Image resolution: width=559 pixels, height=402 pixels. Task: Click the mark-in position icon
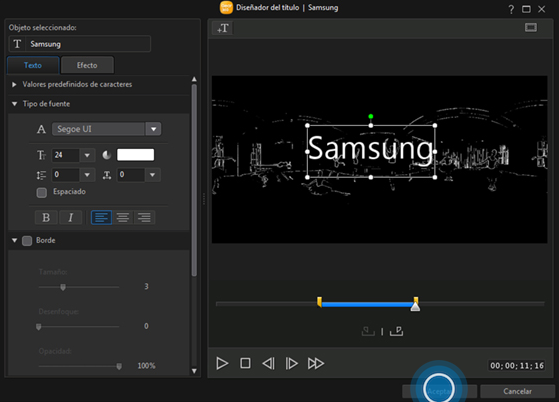coord(368,331)
